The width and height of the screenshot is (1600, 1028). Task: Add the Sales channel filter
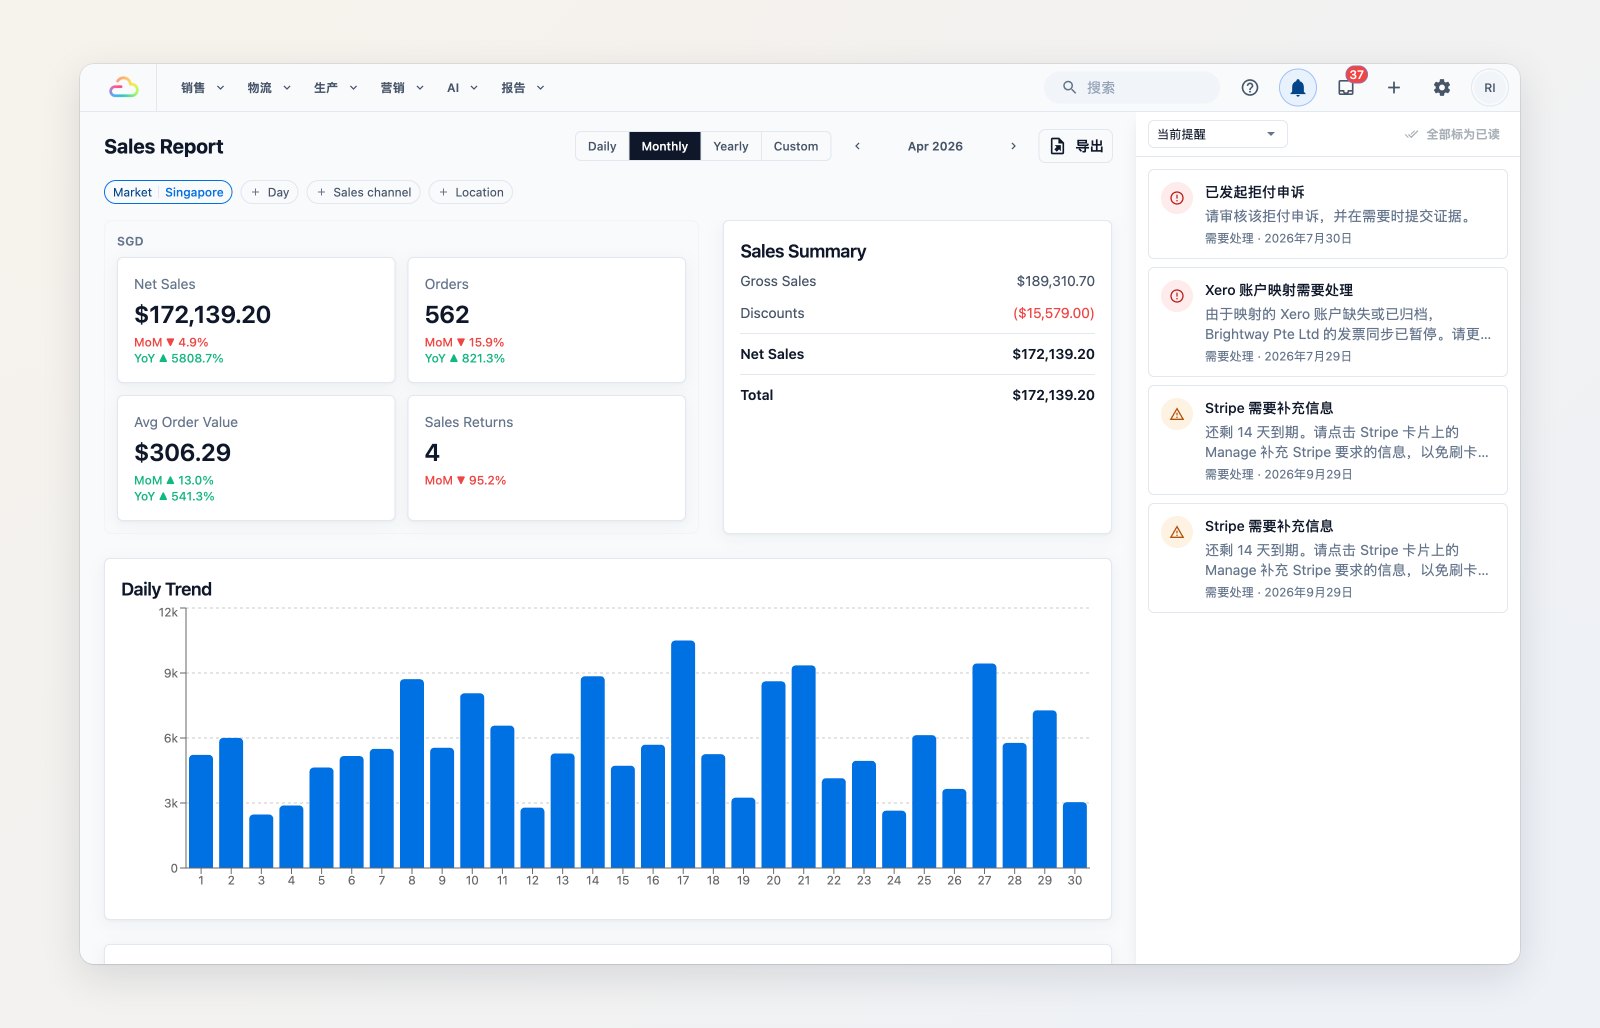(364, 192)
